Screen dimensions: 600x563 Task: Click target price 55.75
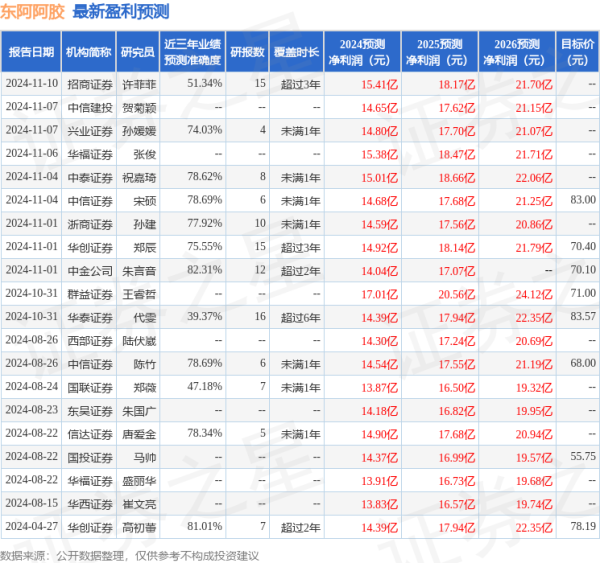(583, 456)
